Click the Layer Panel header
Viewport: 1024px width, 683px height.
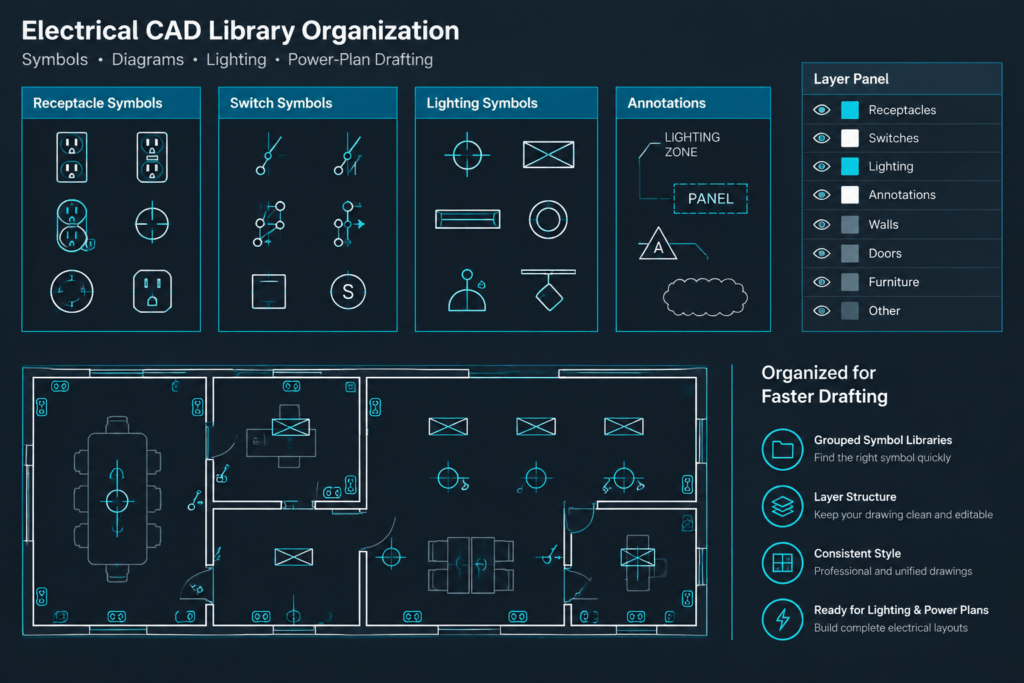pyautogui.click(x=902, y=79)
